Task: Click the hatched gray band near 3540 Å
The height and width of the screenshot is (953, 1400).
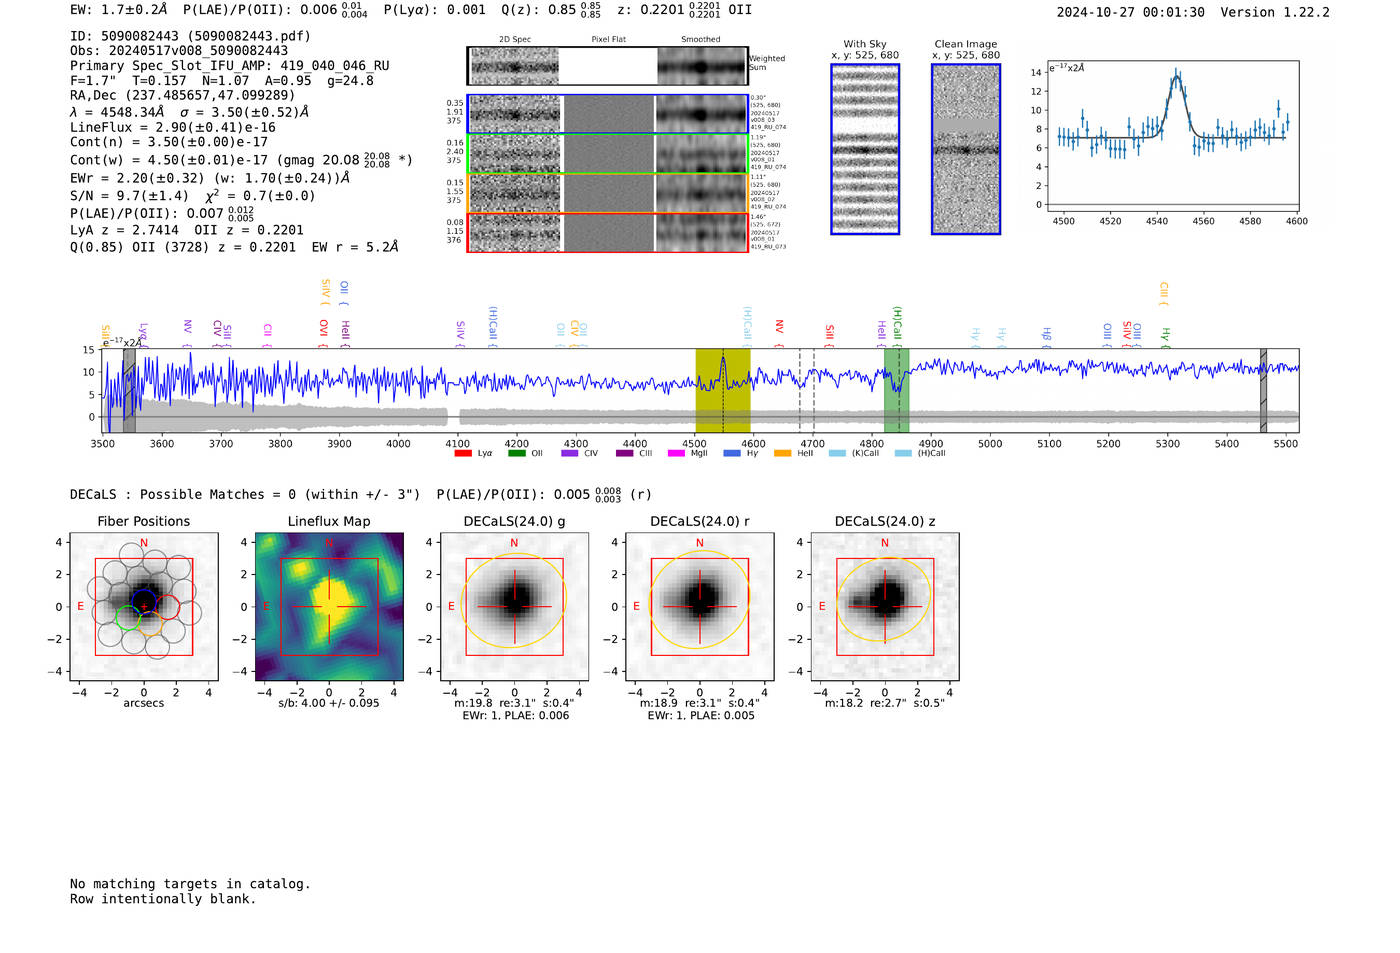Action: (129, 391)
